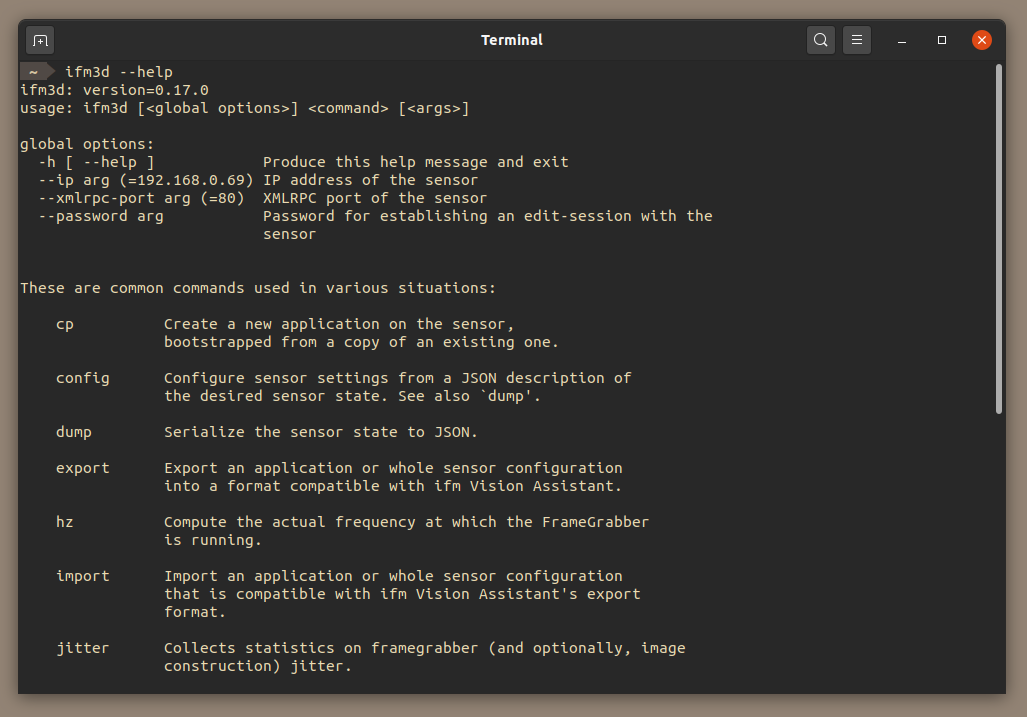Click the Terminal title text
Viewport: 1027px width, 717px height.
pyautogui.click(x=512, y=40)
